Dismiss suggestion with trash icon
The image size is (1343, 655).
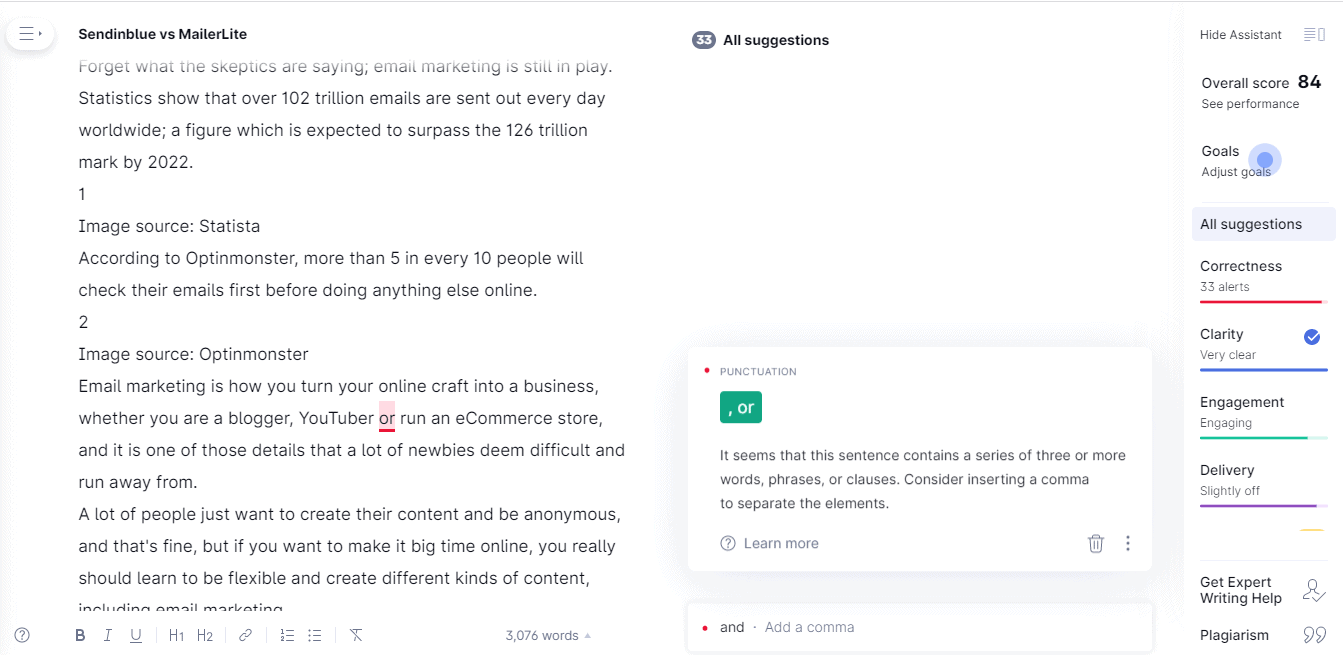pos(1096,543)
